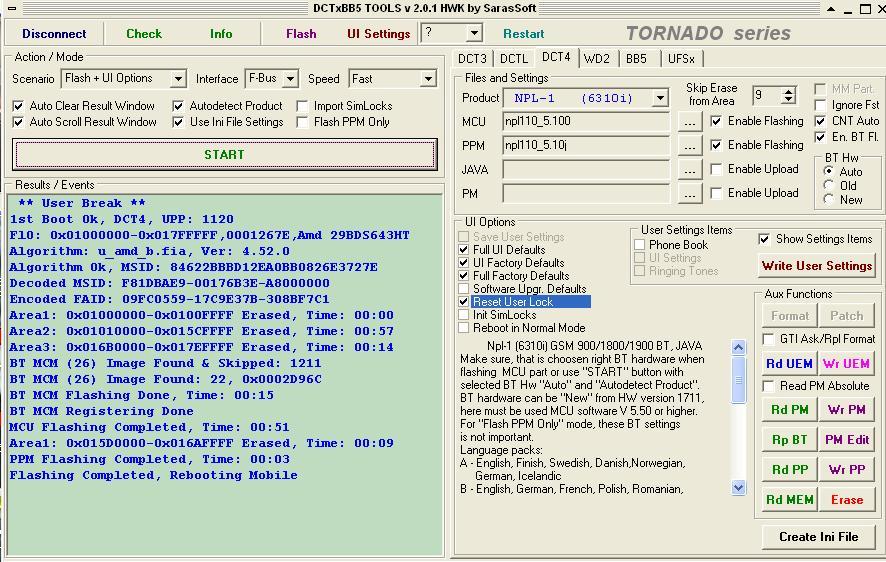Uncheck Reset User Lock option
Viewport: 886px width, 562px height.
(x=463, y=302)
